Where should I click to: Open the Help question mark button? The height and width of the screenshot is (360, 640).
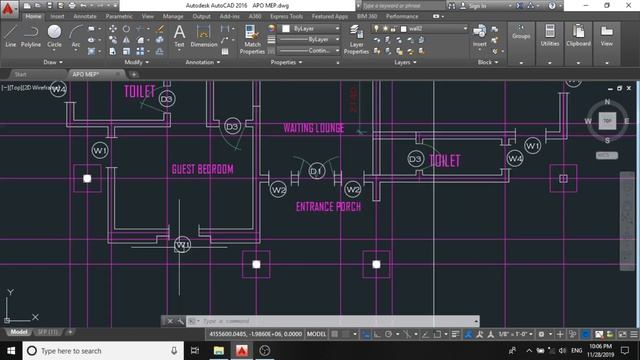pos(552,6)
